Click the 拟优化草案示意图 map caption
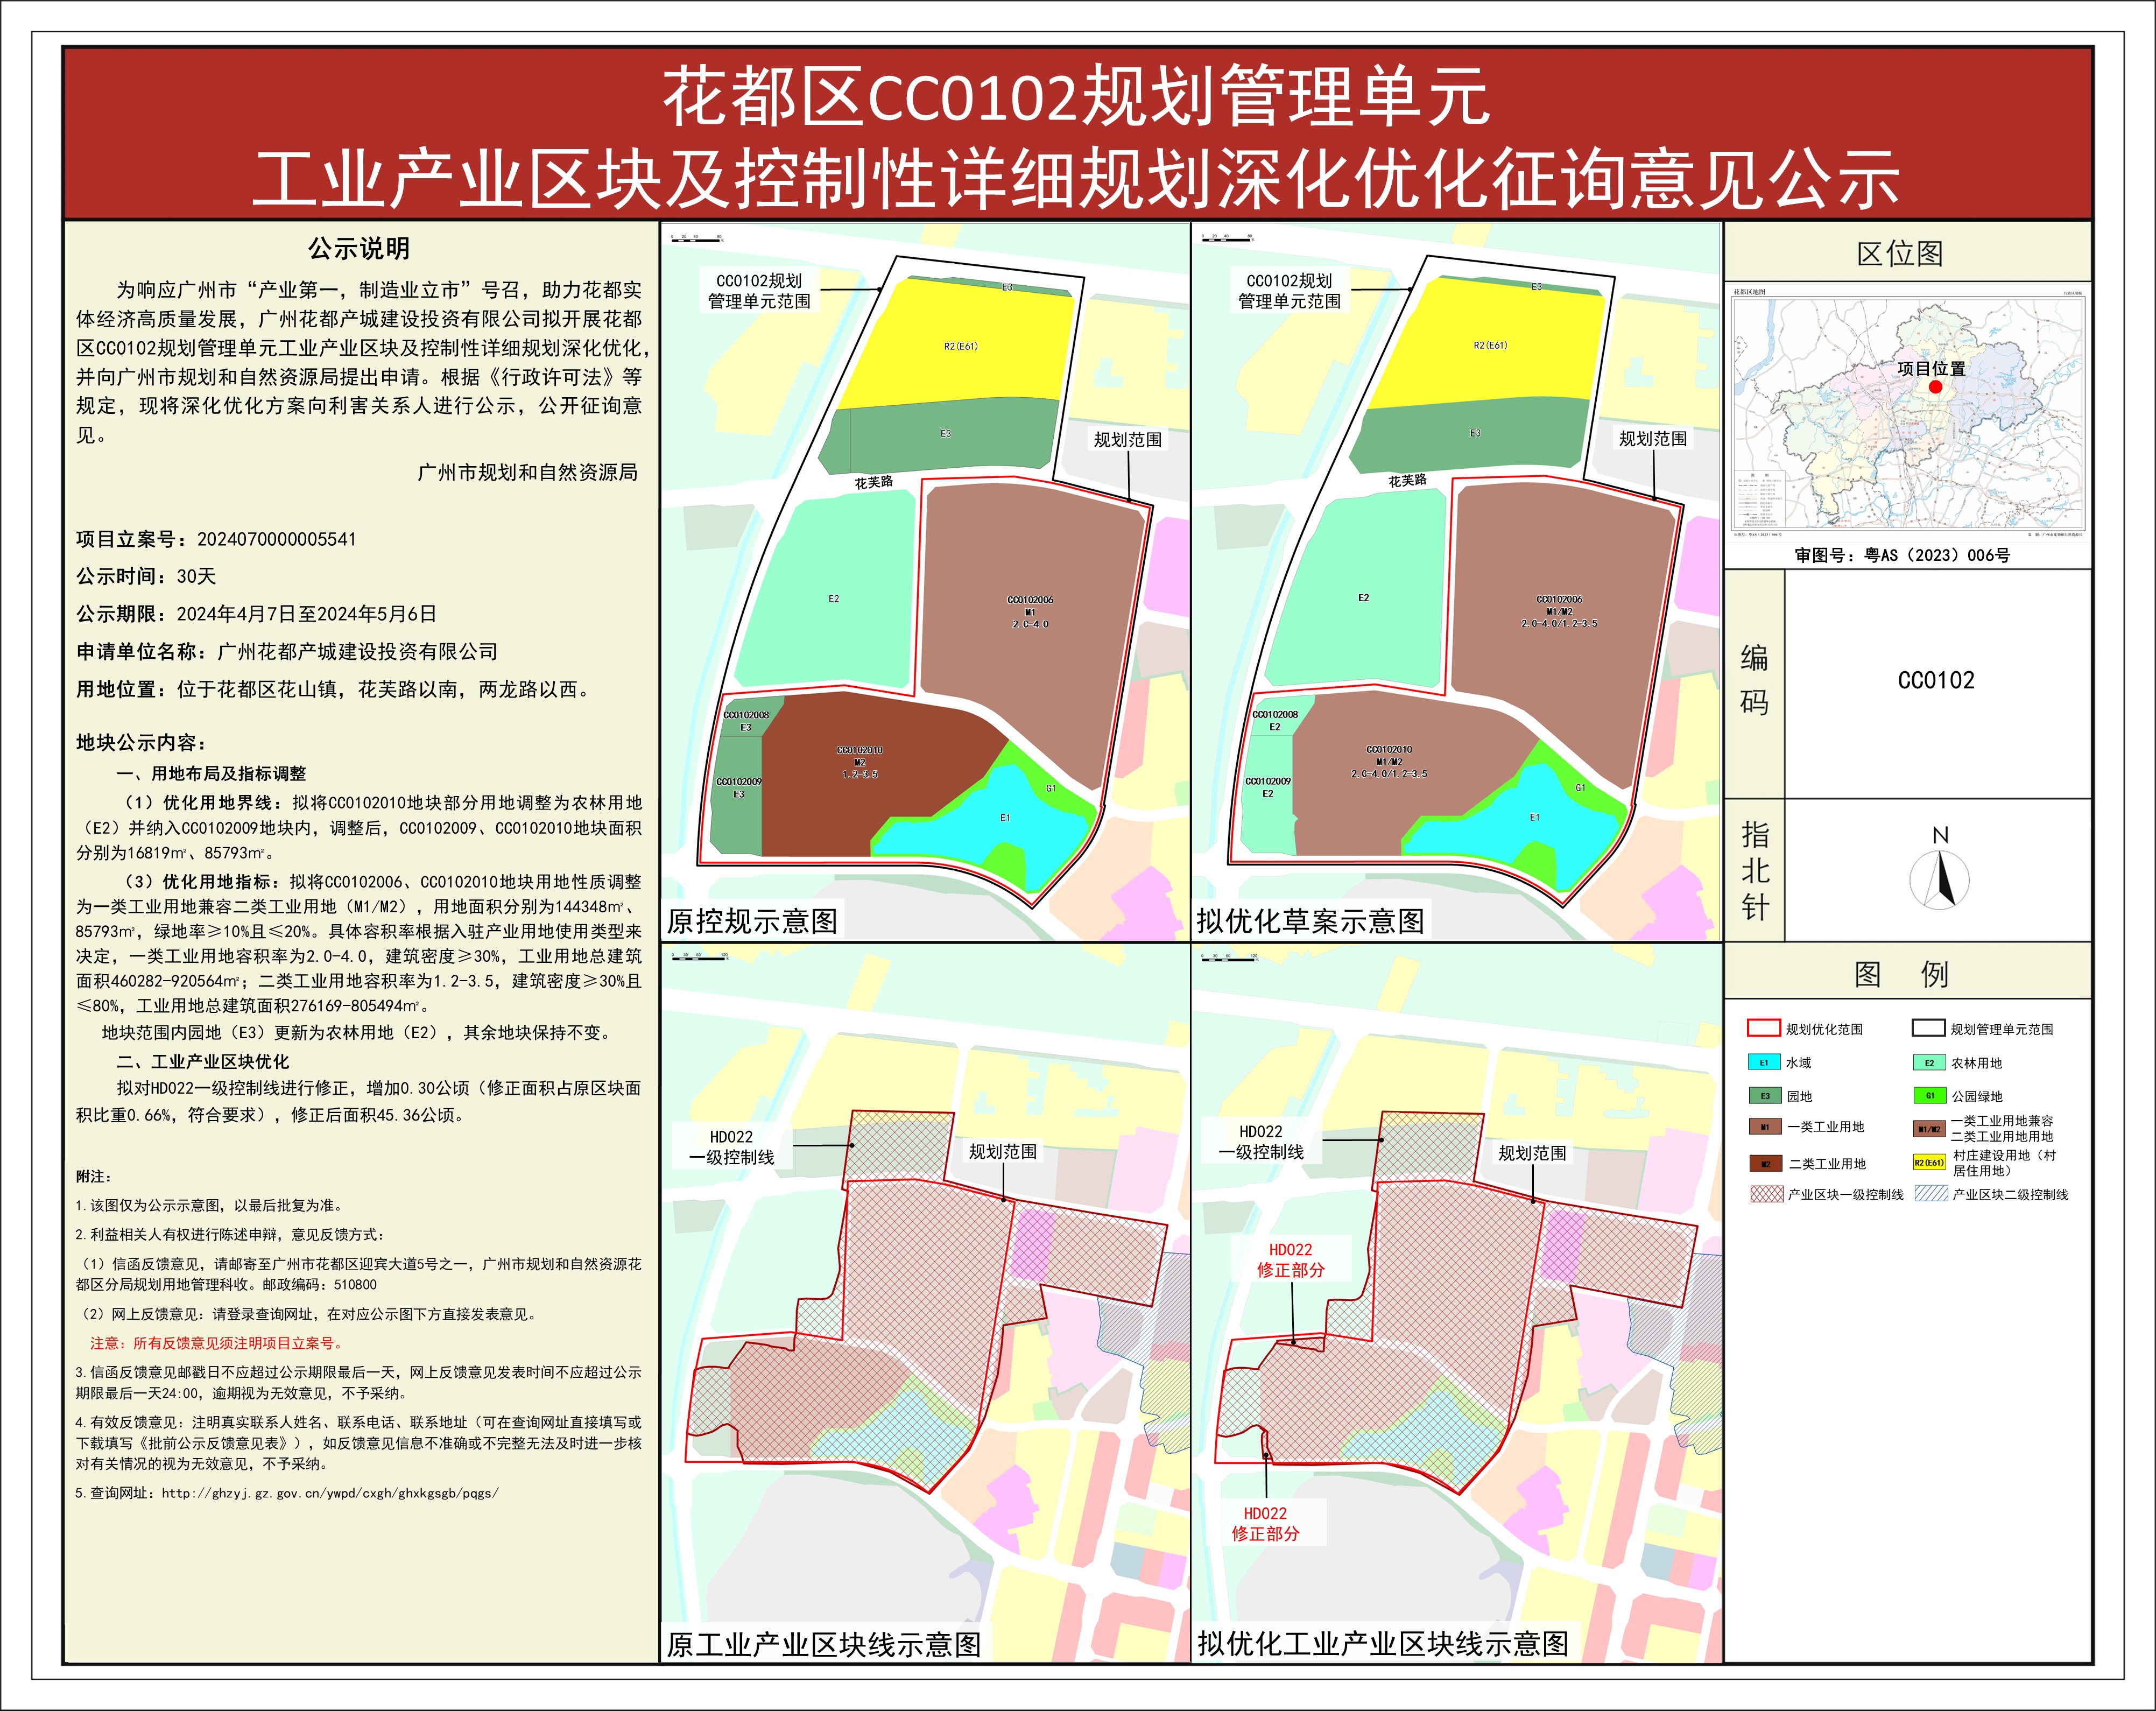 click(1310, 921)
